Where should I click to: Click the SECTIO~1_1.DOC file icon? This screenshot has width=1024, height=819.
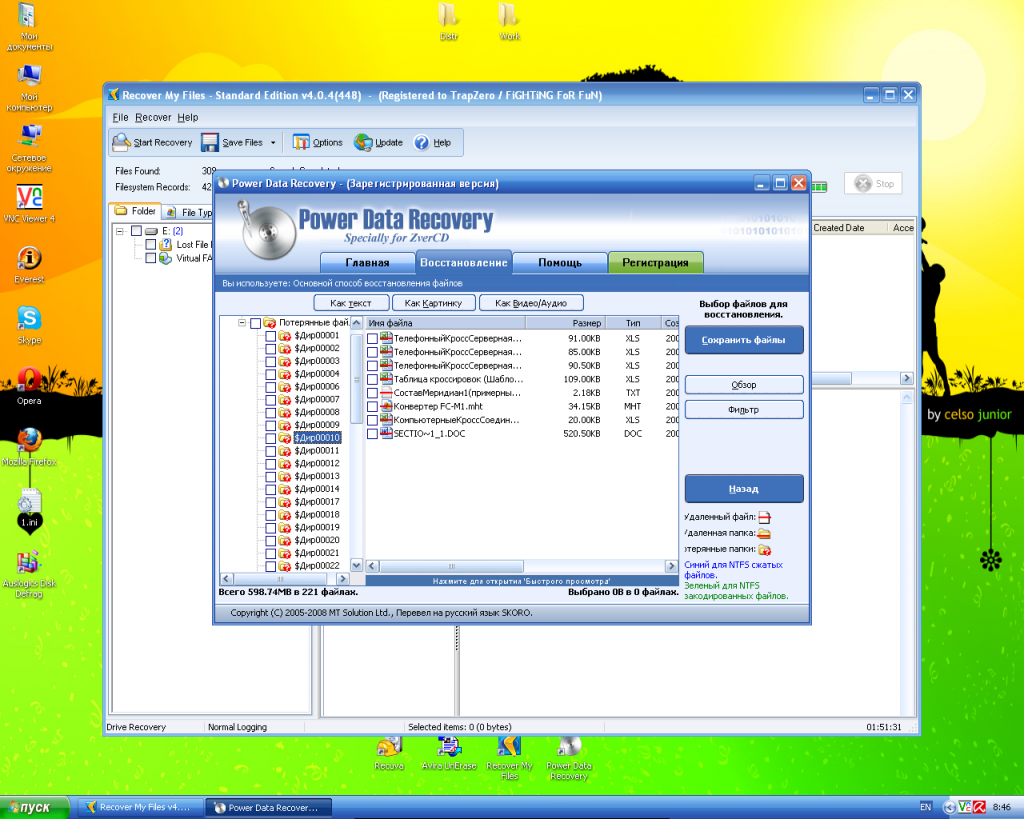[x=386, y=433]
